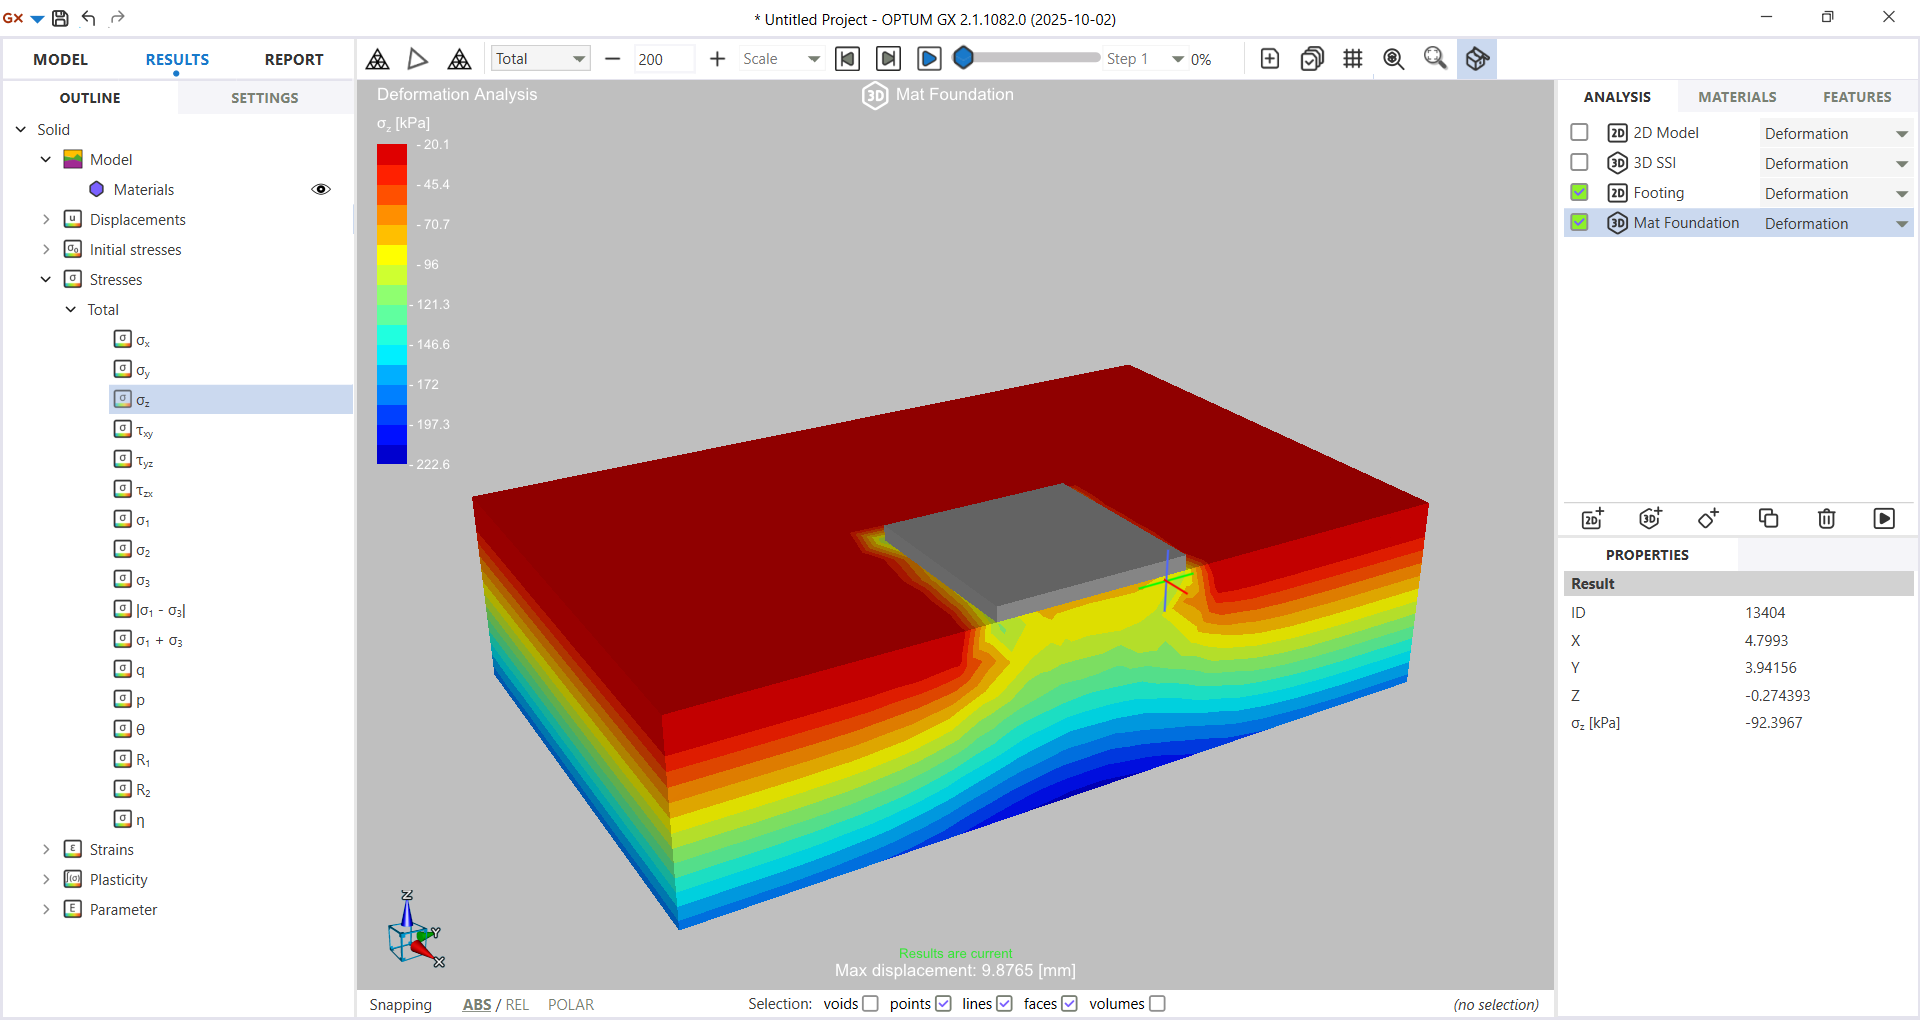Click the scale factor input field showing 200
Screen dimensions: 1920x1020
pos(663,59)
